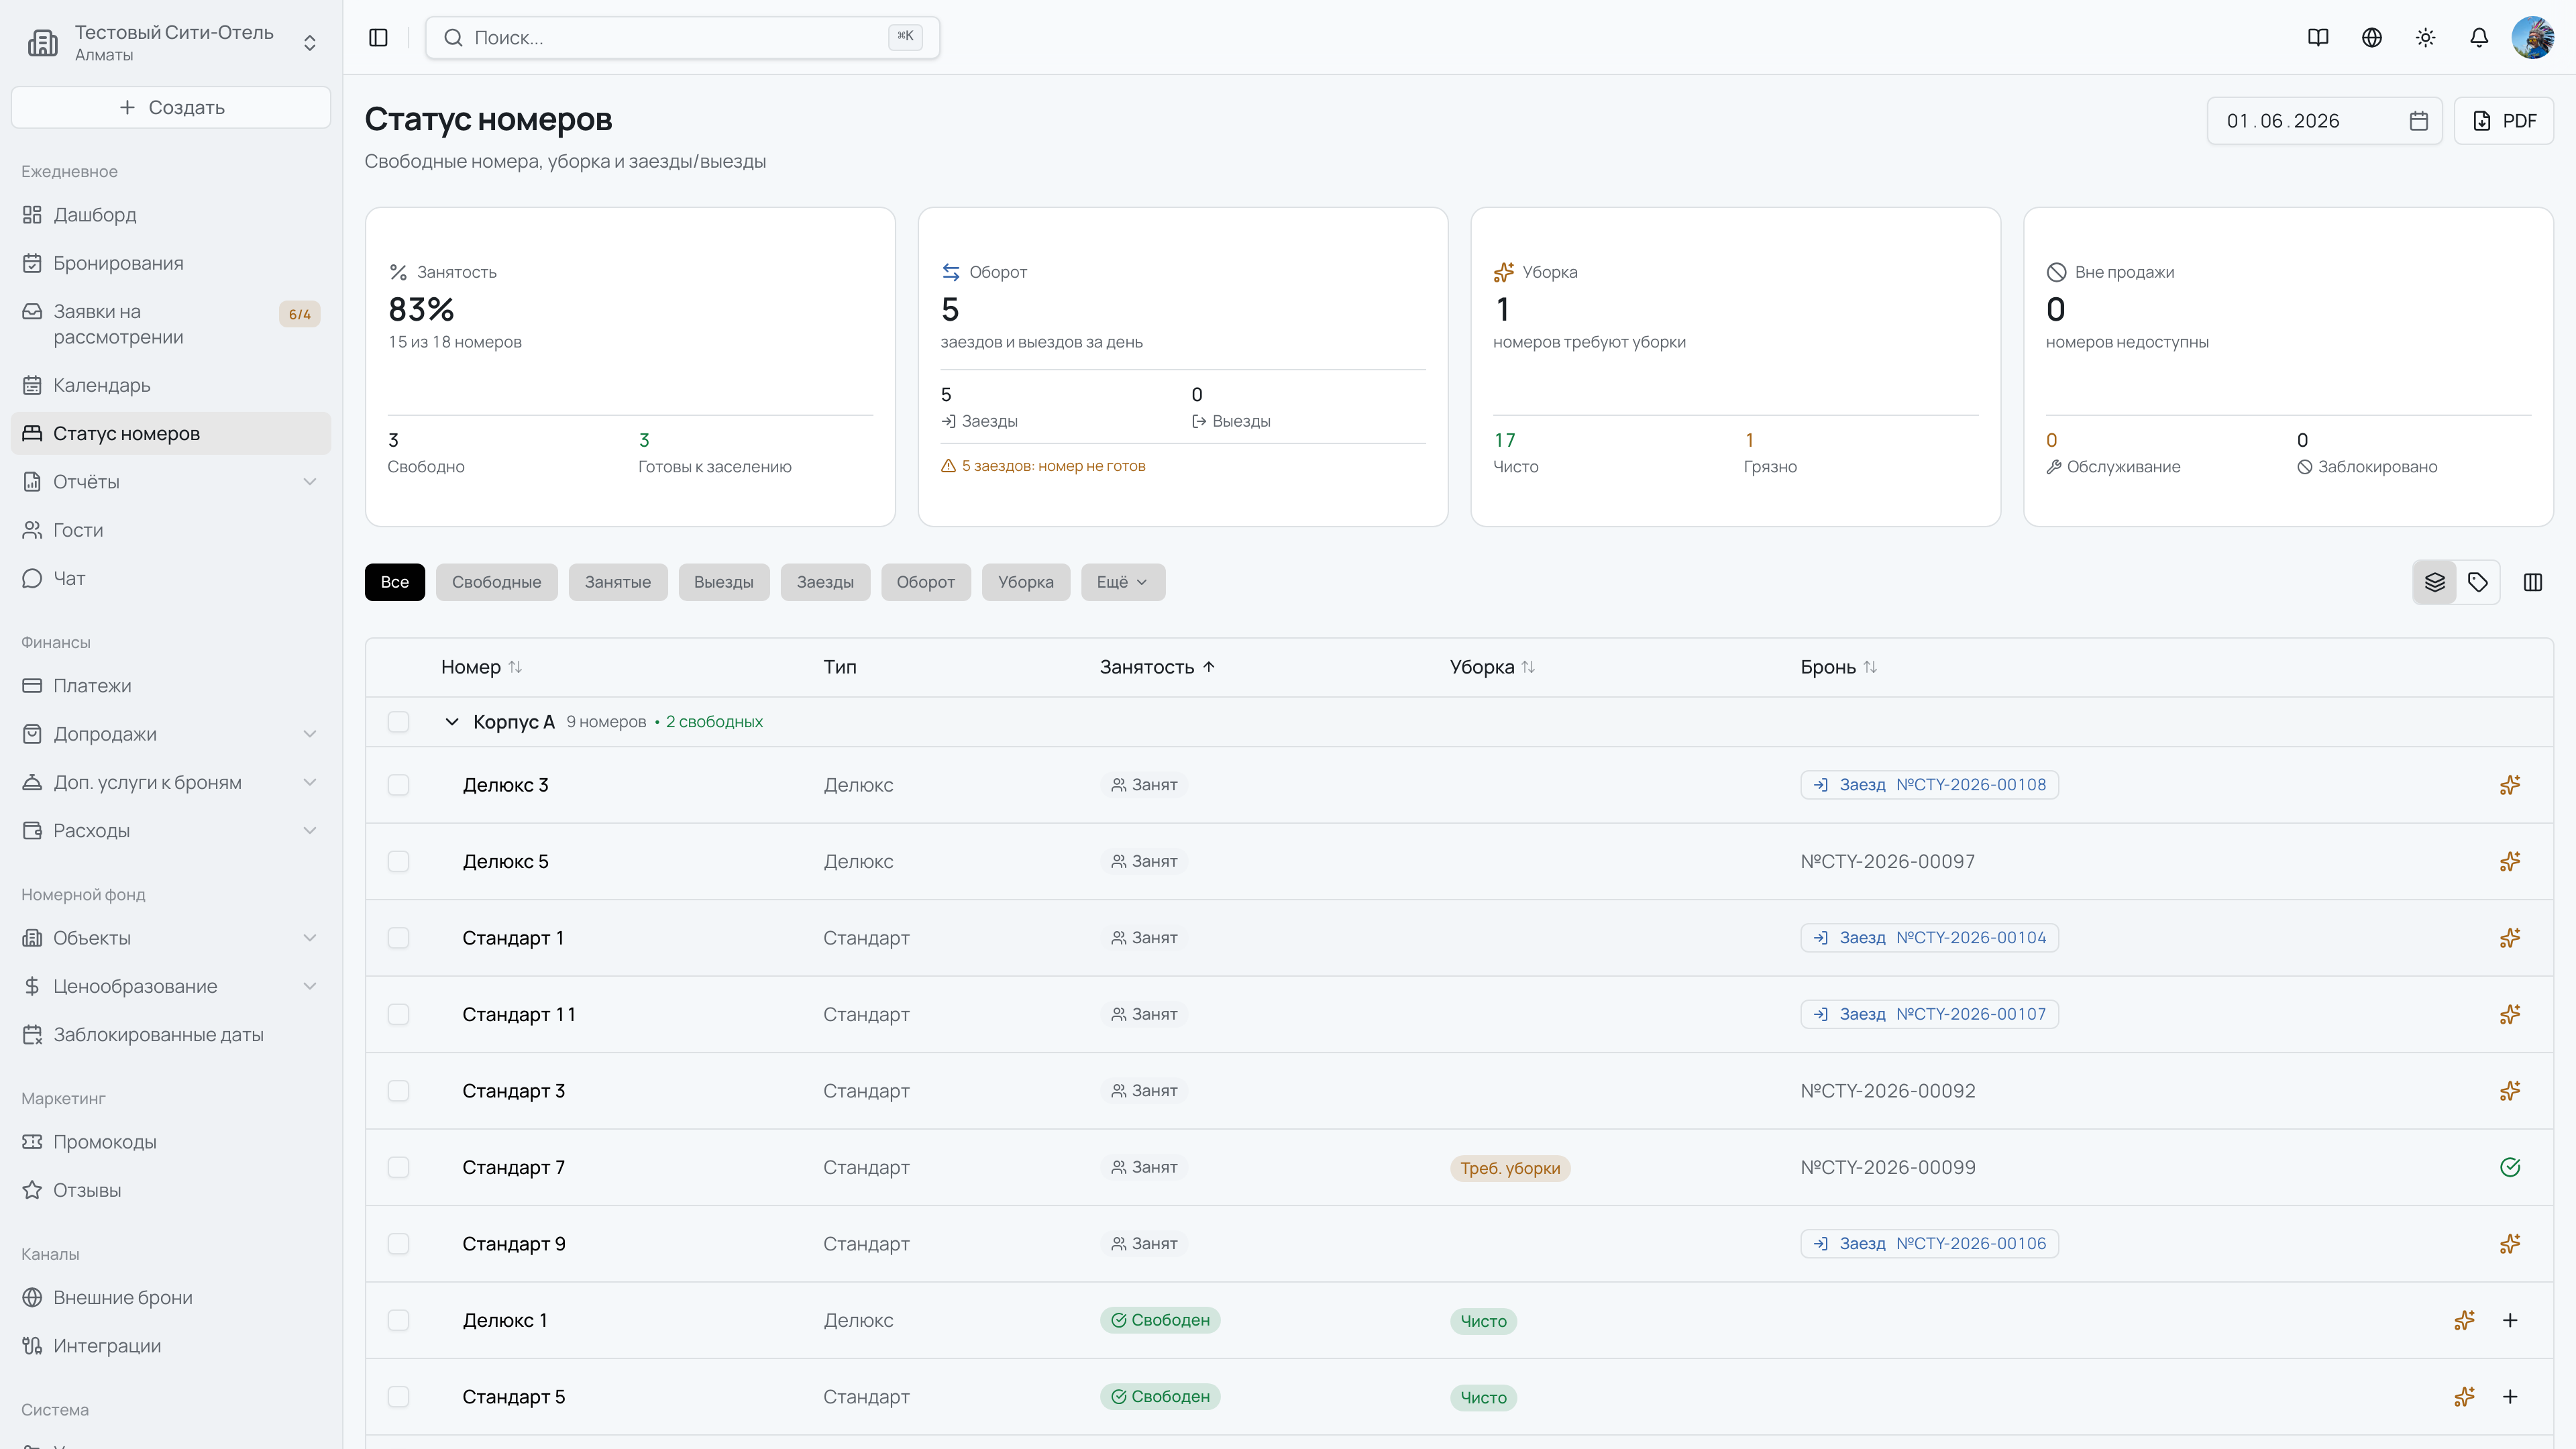Click cleaning sparkle icon for Делюкс 3
The image size is (2576, 1449).
coord(2510,785)
